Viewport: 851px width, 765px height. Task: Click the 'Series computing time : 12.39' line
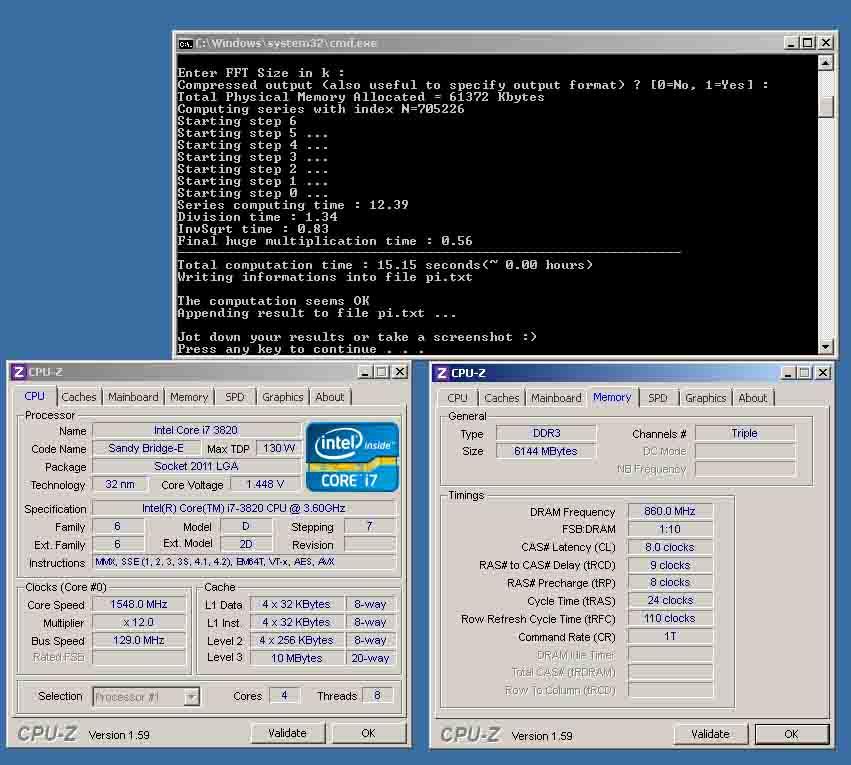[x=293, y=205]
